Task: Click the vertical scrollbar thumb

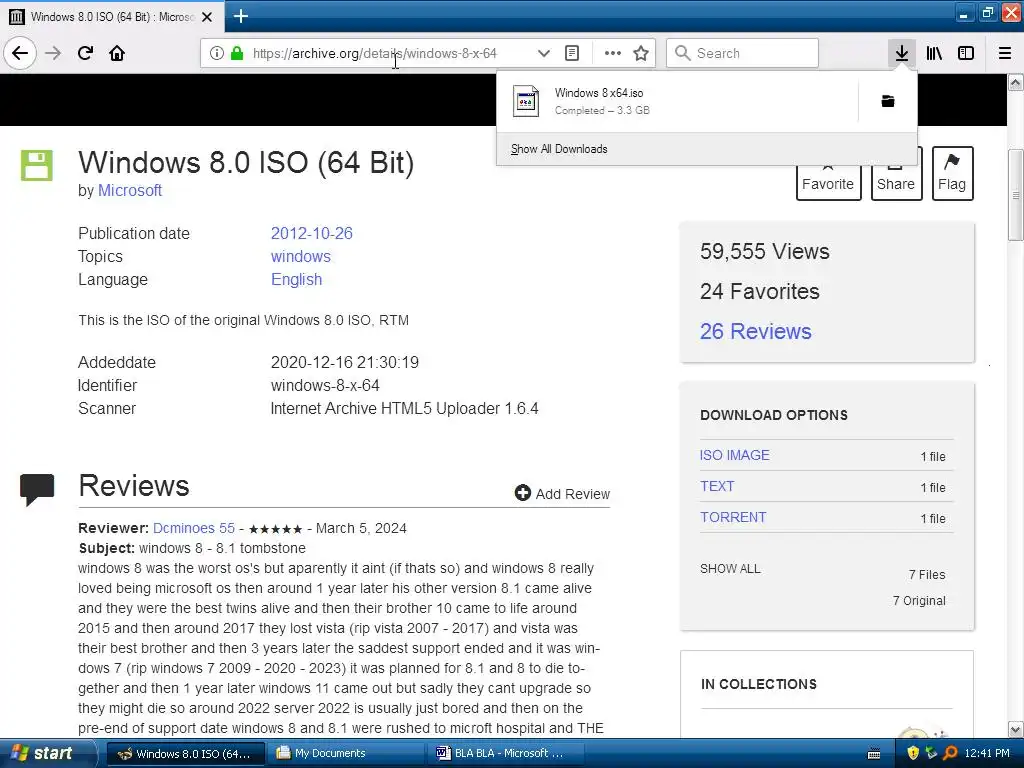Action: 1016,195
